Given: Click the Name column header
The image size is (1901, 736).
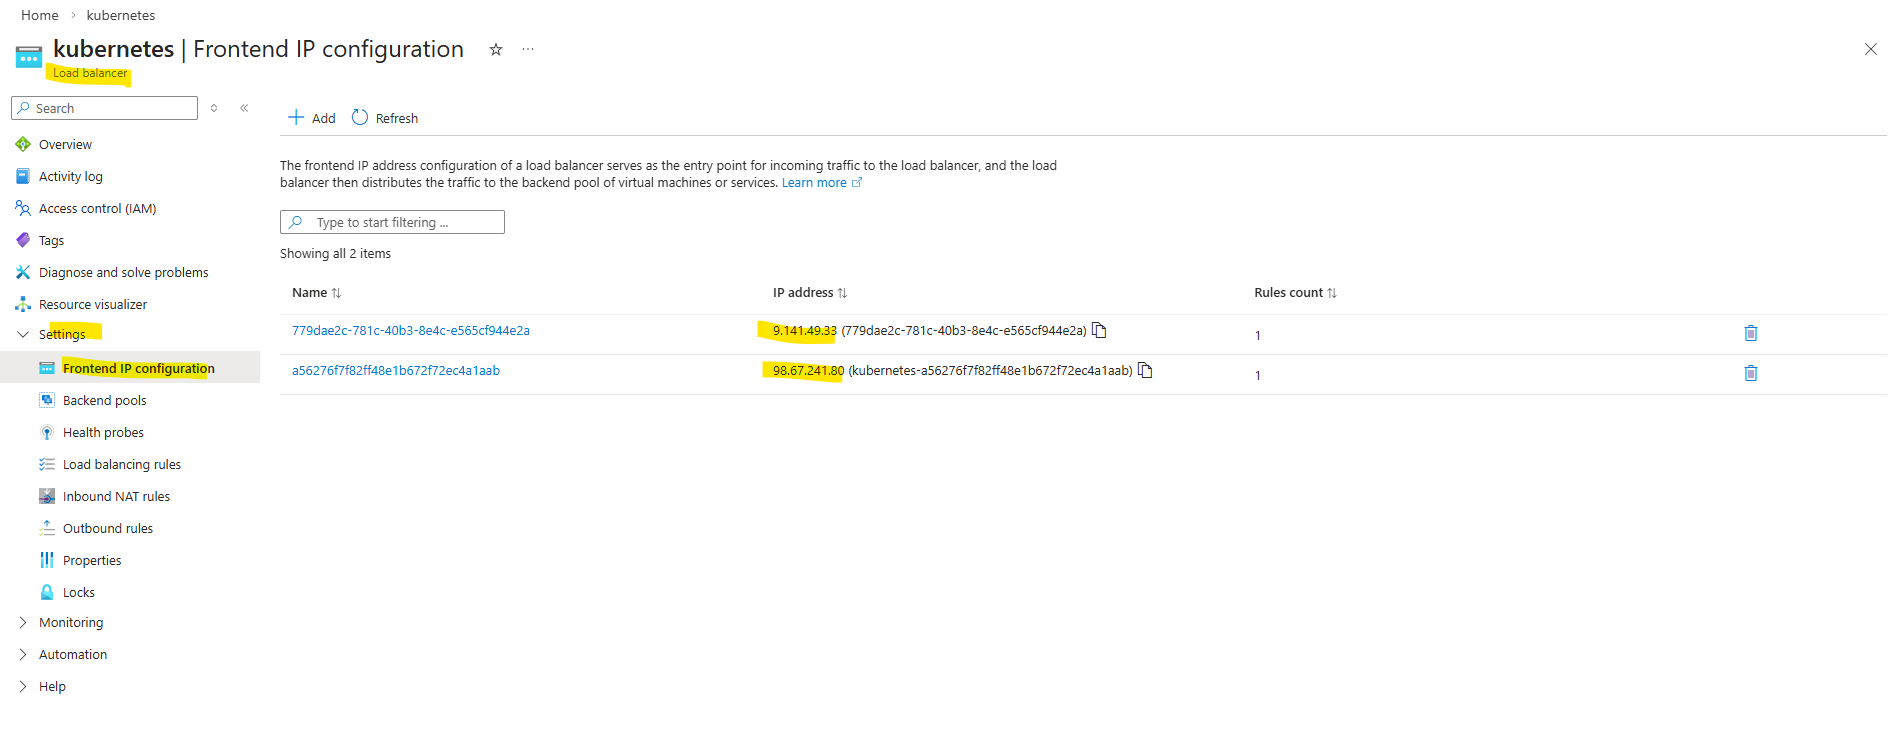Looking at the screenshot, I should tap(310, 293).
